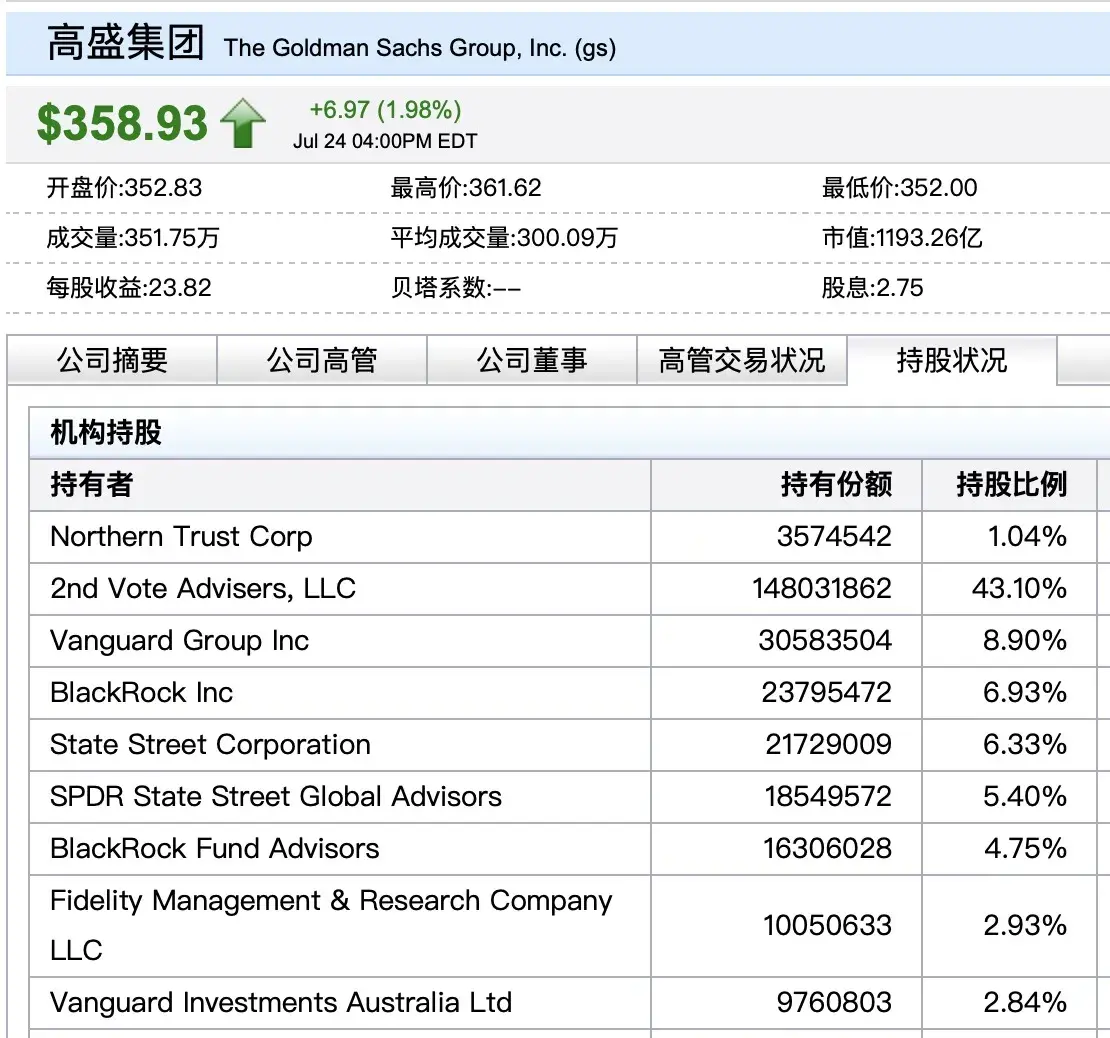Click the green up arrow icon
The height and width of the screenshot is (1038, 1110).
coord(242,124)
